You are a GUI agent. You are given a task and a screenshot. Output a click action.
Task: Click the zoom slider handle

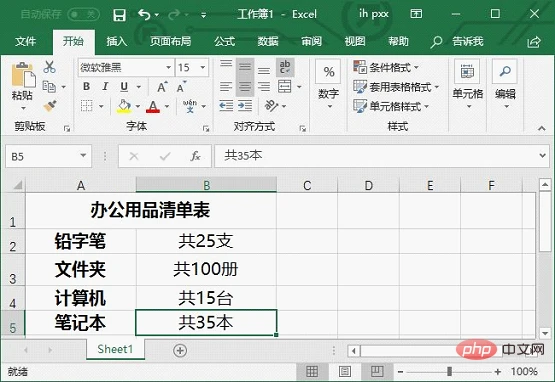point(449,371)
